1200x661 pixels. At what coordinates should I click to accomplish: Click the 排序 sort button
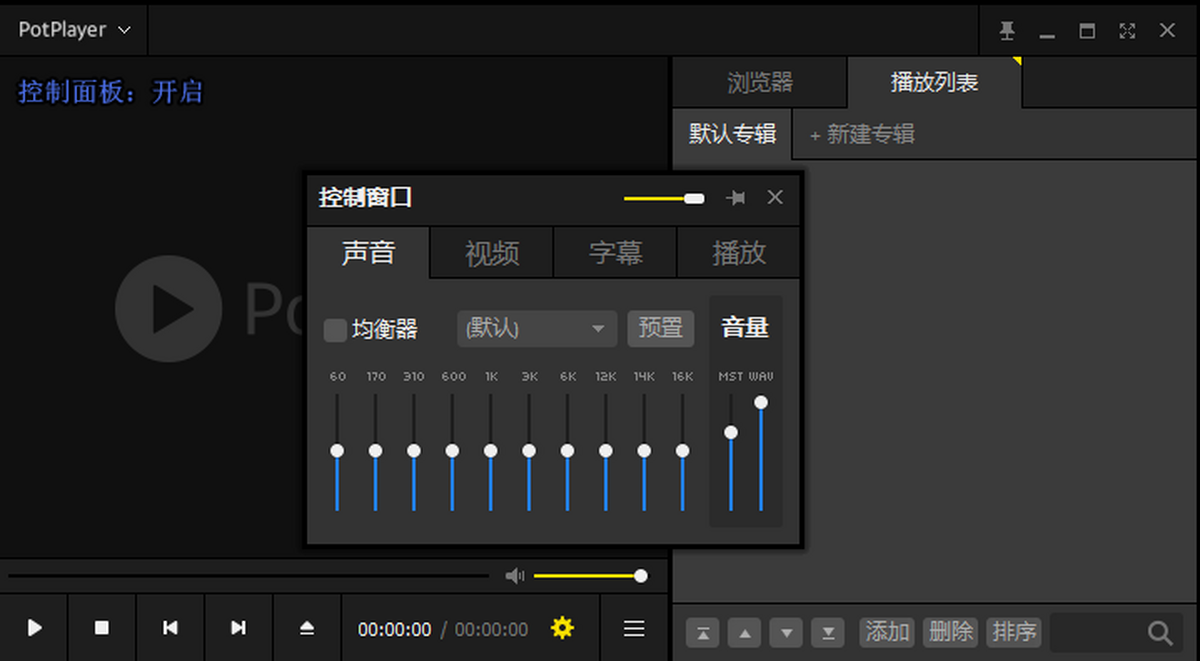click(x=1014, y=632)
